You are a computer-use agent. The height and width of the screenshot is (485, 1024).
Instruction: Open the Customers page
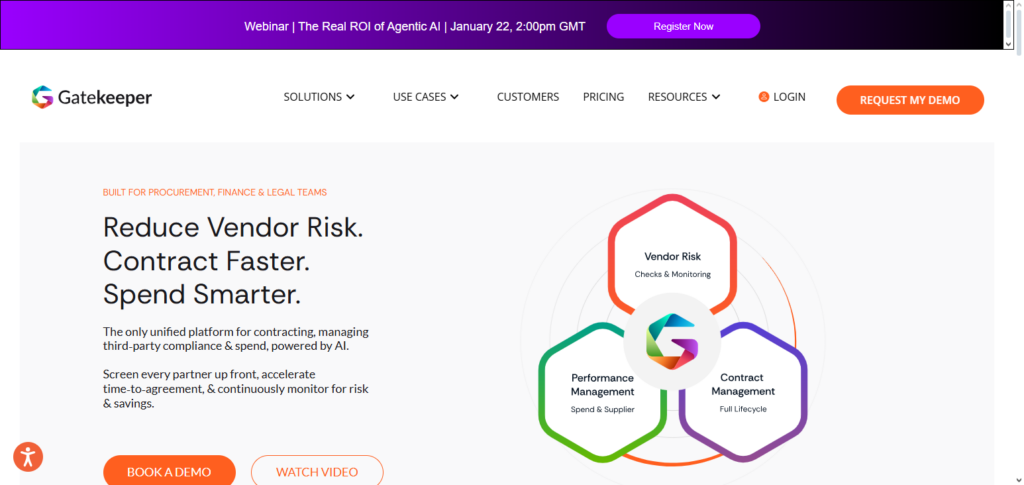[x=528, y=97]
